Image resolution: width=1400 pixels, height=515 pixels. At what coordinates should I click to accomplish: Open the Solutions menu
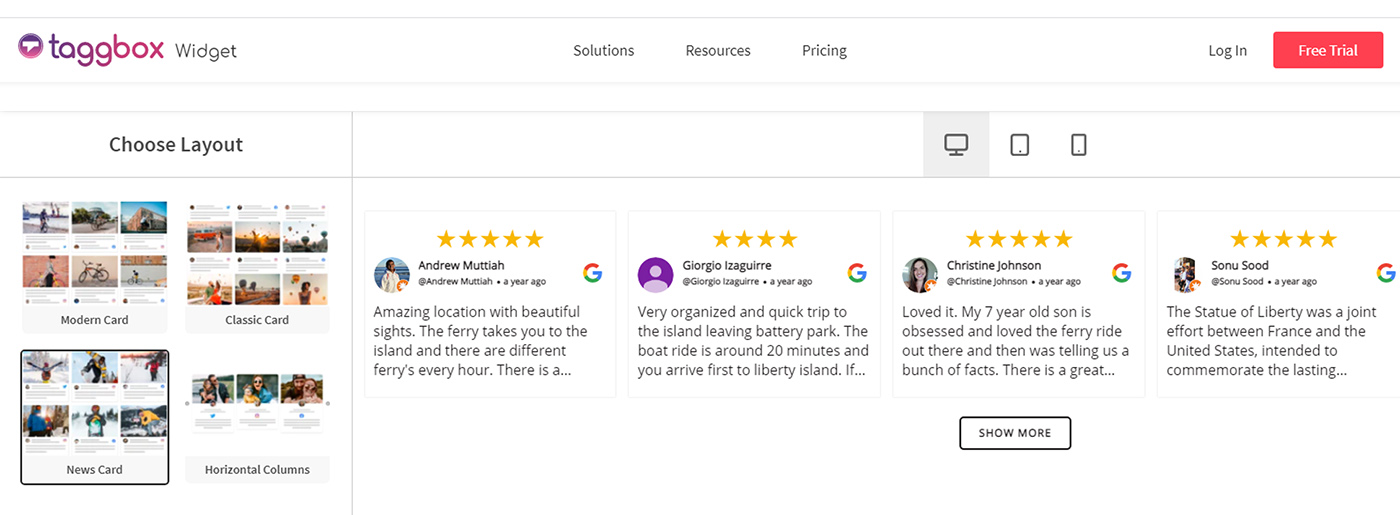[603, 50]
